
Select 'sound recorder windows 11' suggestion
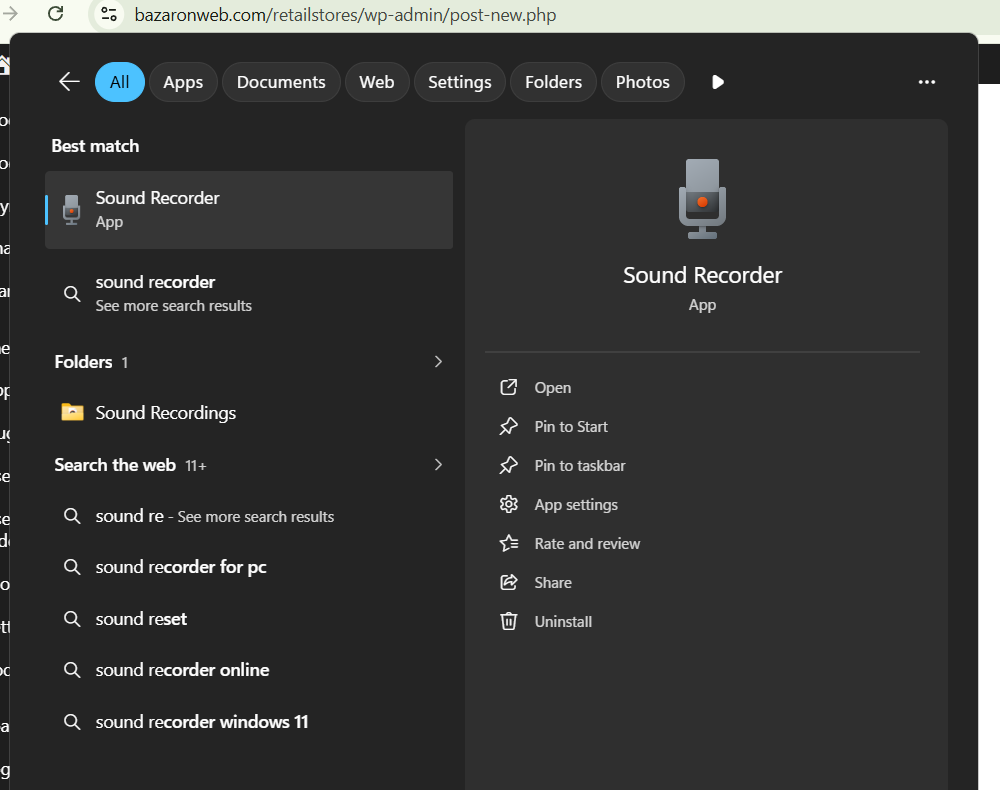tap(249, 721)
